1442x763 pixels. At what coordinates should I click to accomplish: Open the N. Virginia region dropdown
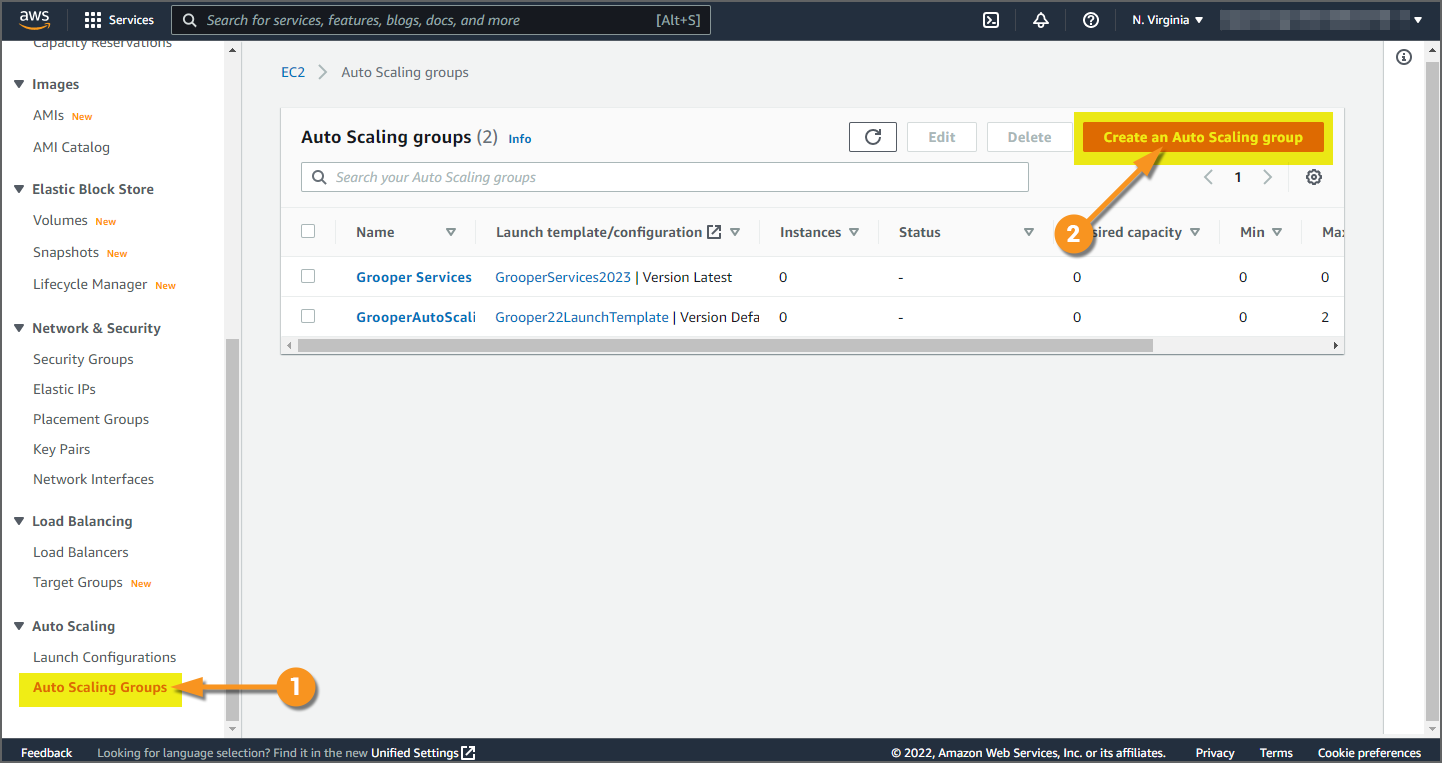[1167, 20]
